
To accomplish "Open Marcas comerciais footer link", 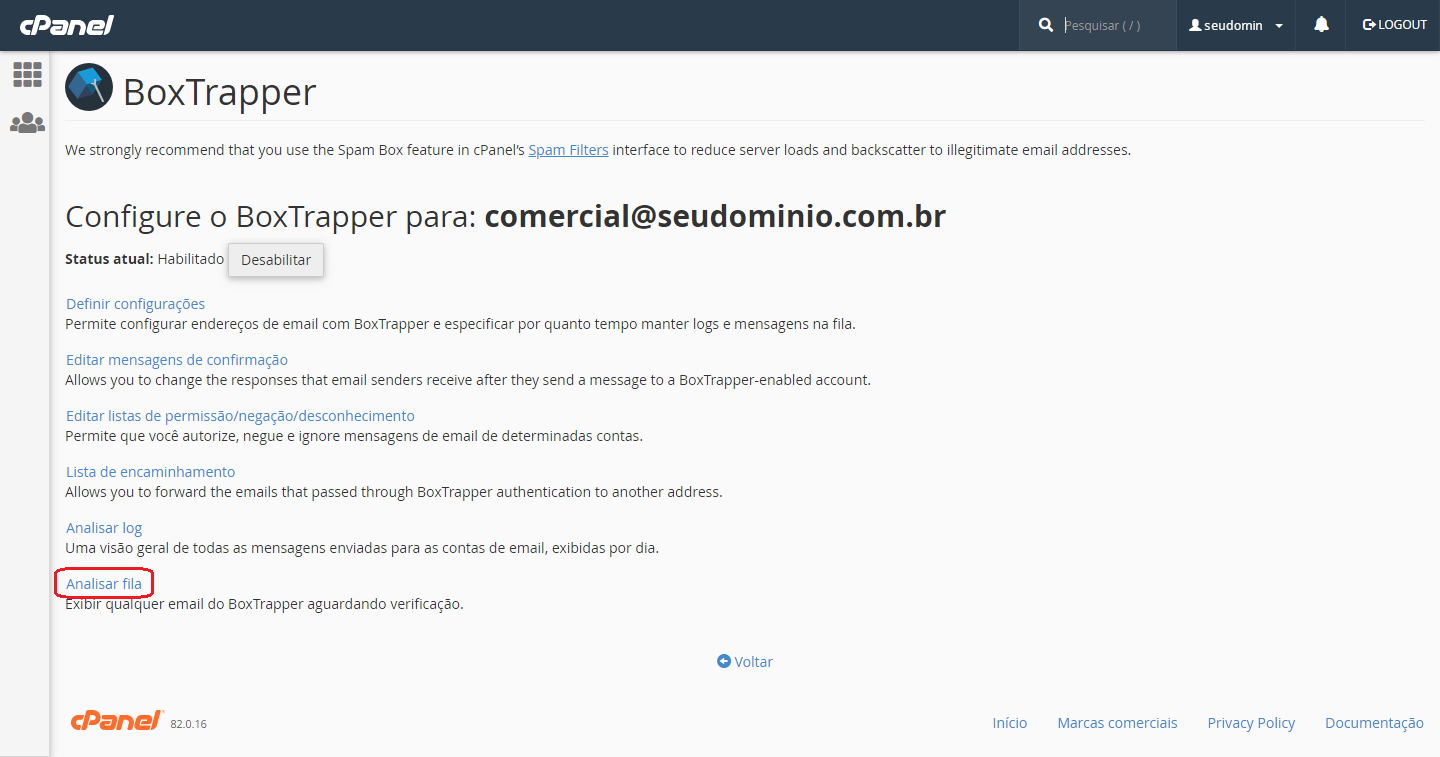I will click(x=1117, y=723).
